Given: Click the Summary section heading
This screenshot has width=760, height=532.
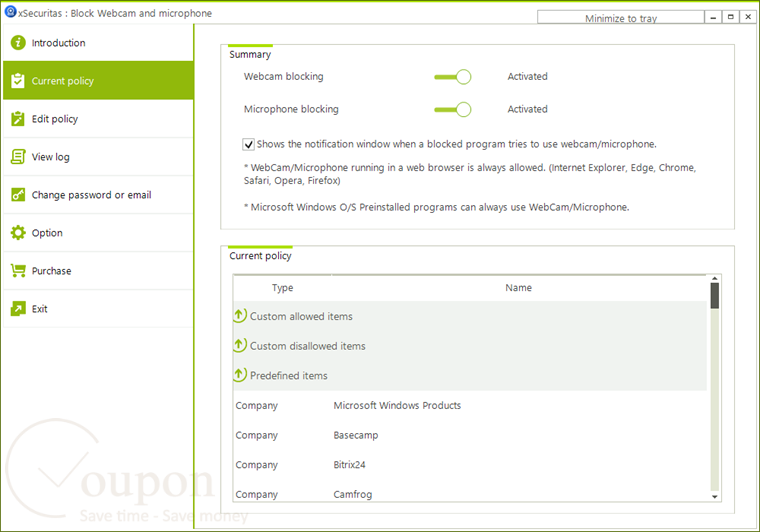Looking at the screenshot, I should coord(250,54).
